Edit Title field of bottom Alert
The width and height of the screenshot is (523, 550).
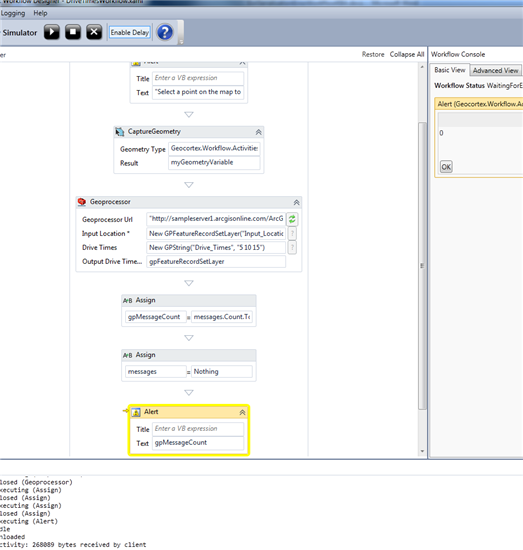coord(198,429)
